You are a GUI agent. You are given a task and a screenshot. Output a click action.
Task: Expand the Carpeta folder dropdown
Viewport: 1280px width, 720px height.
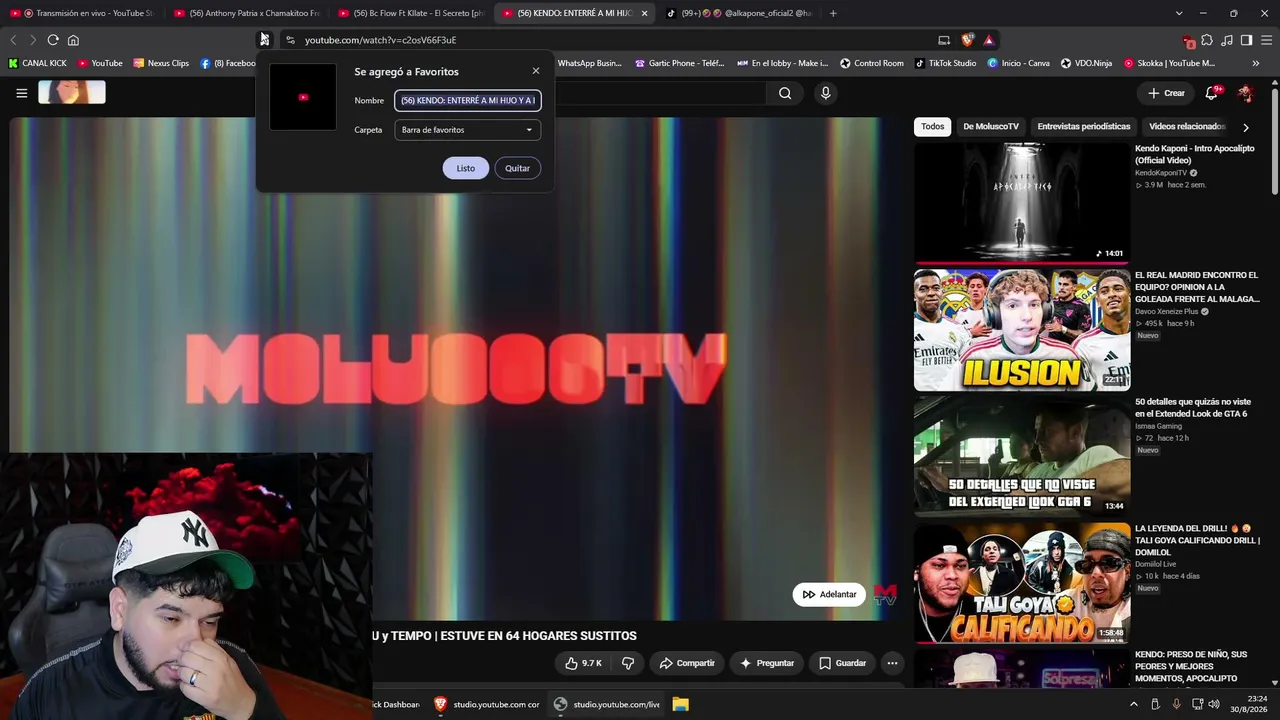coord(468,130)
